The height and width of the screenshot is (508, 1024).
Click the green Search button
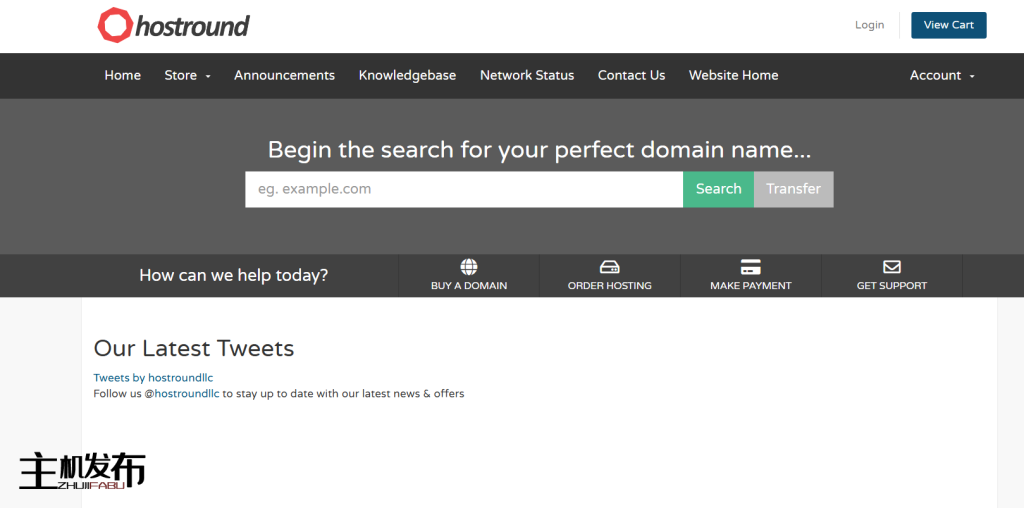click(x=718, y=189)
